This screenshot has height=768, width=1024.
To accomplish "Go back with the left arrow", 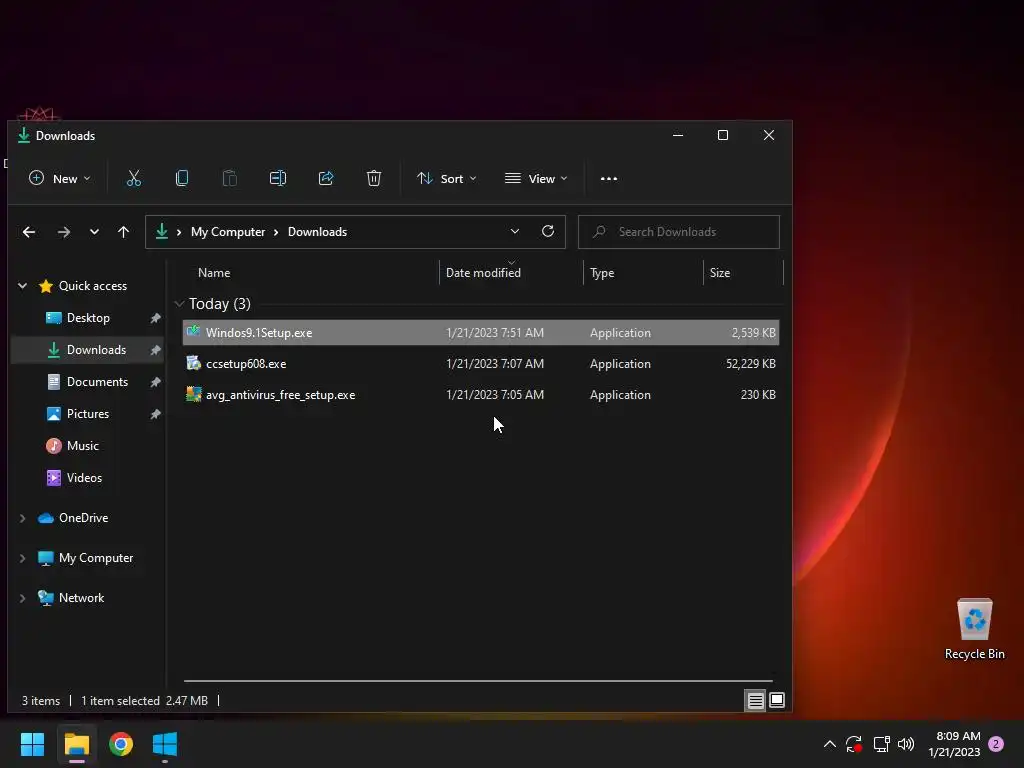I will (29, 232).
